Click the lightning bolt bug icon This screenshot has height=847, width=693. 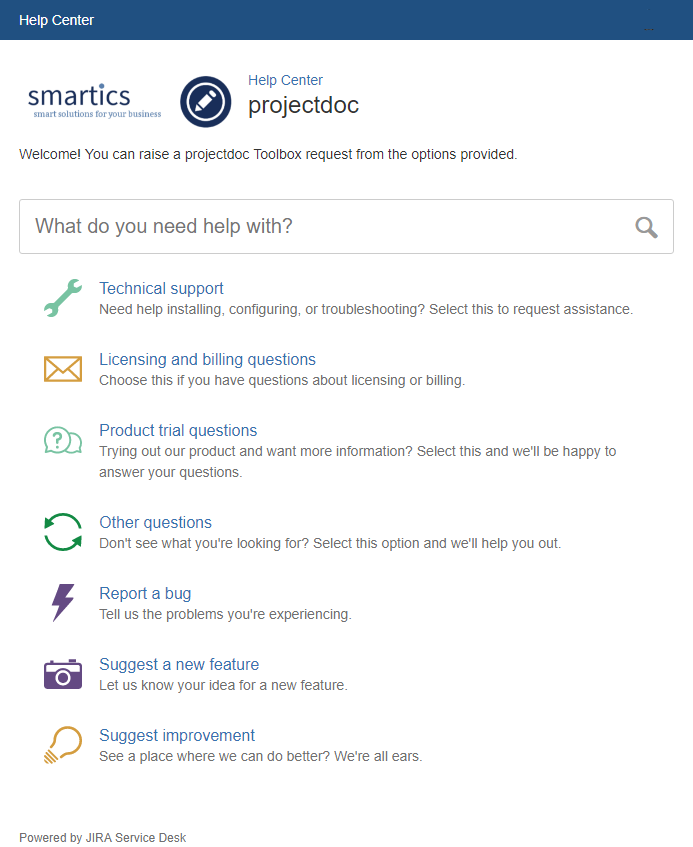(63, 603)
